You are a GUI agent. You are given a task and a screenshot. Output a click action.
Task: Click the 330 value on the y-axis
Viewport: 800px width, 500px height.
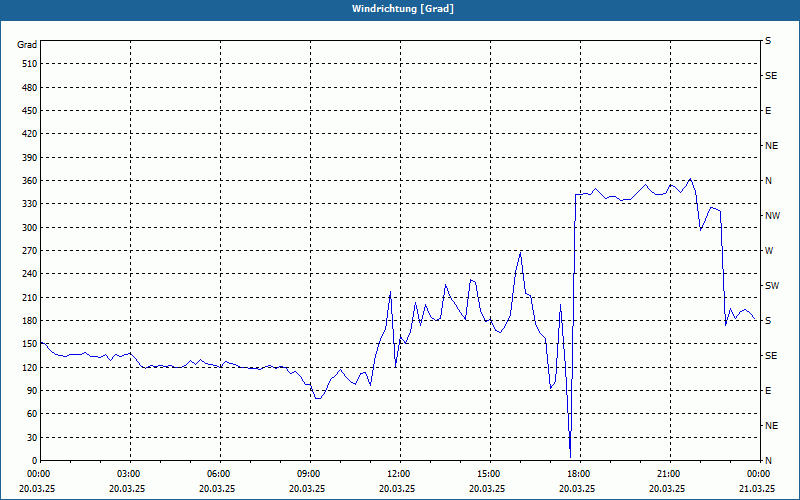click(x=30, y=204)
